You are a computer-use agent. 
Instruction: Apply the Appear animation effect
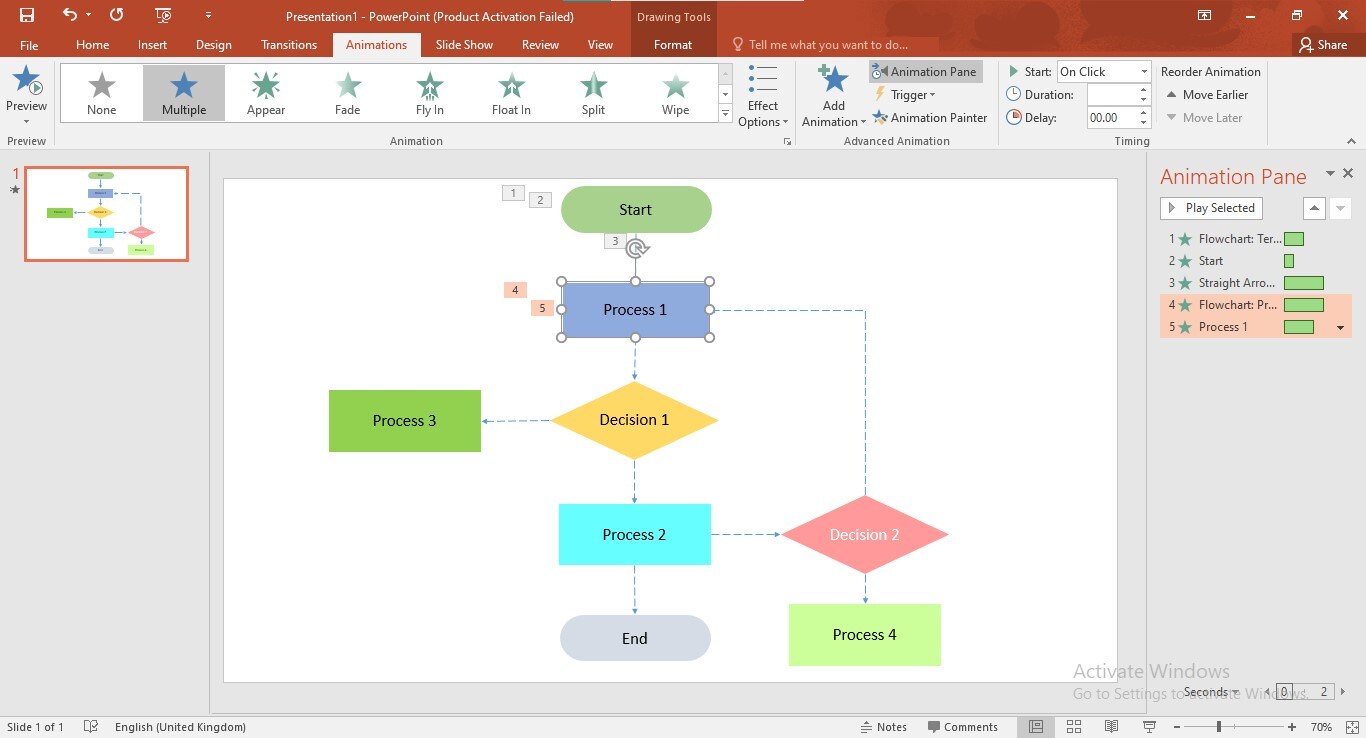(x=265, y=92)
